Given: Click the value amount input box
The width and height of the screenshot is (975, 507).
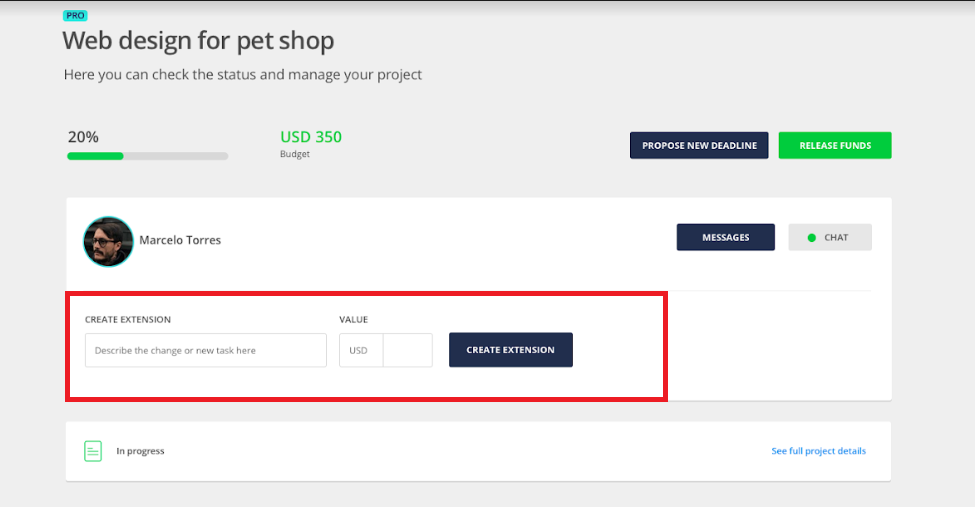Looking at the screenshot, I should tap(408, 351).
